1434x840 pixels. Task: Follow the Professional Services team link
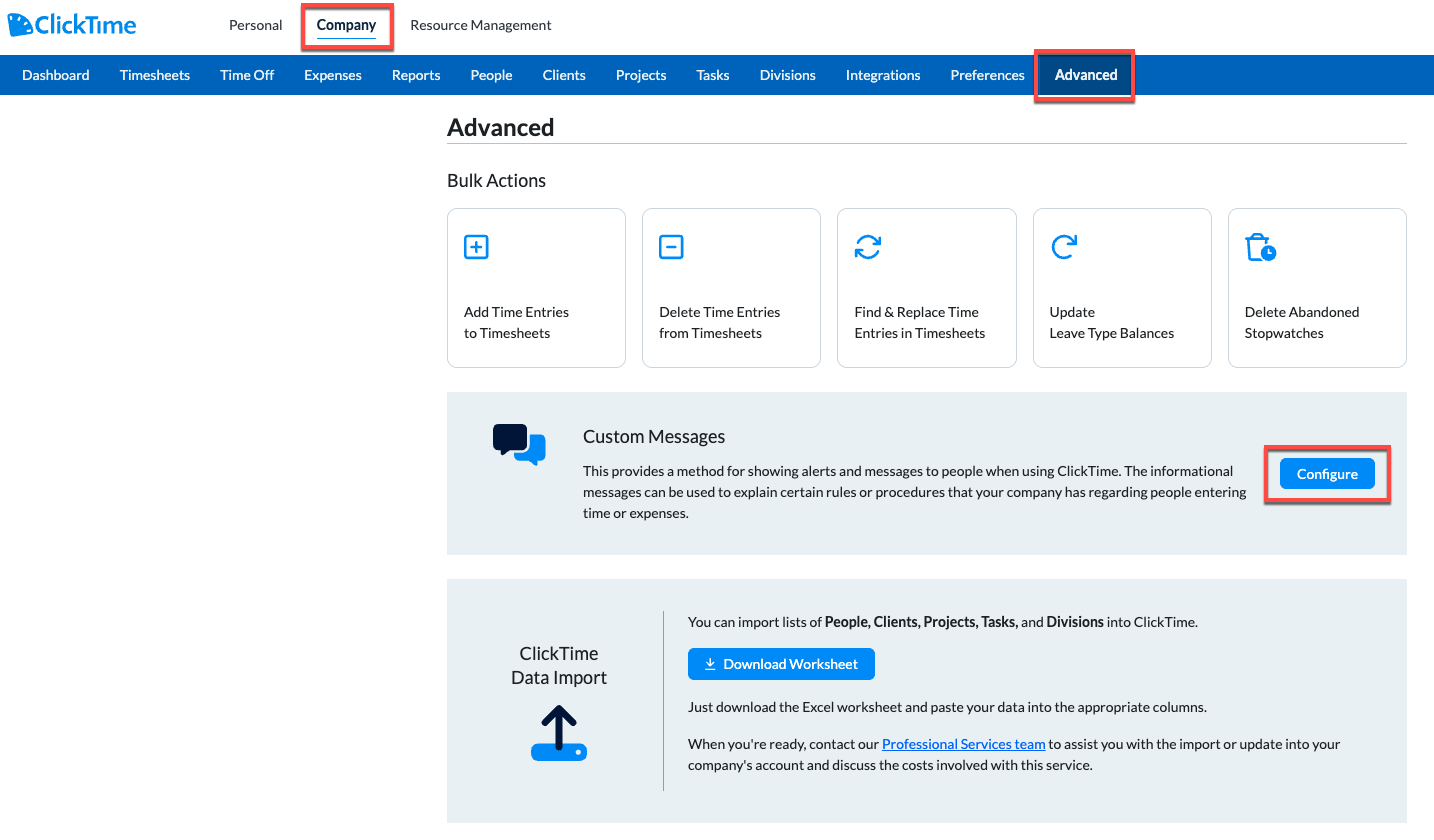964,744
